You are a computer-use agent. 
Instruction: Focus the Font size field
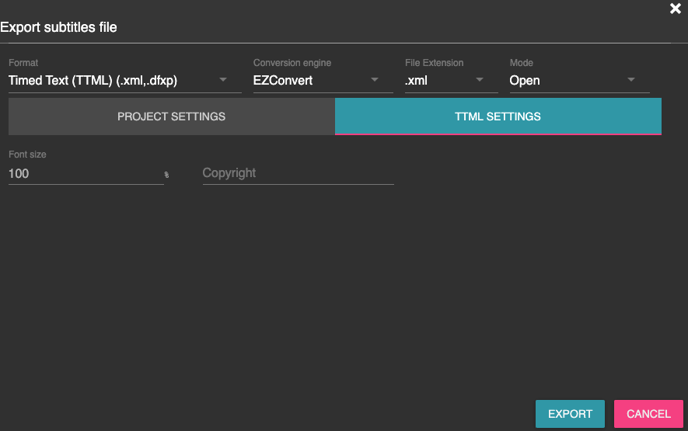click(x=80, y=174)
